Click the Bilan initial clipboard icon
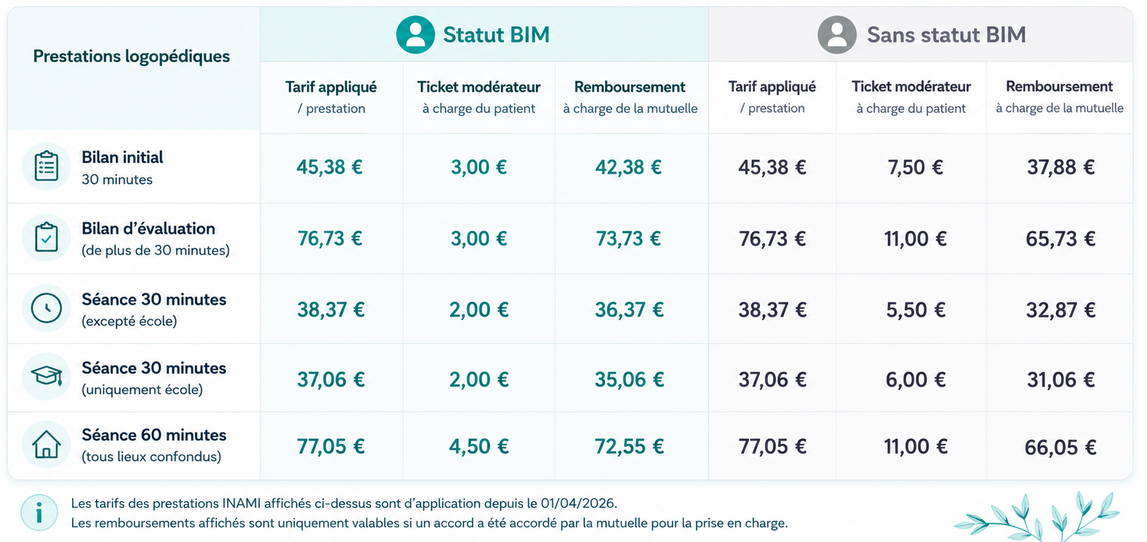Screen dimensions: 1147x542 (x=47, y=167)
